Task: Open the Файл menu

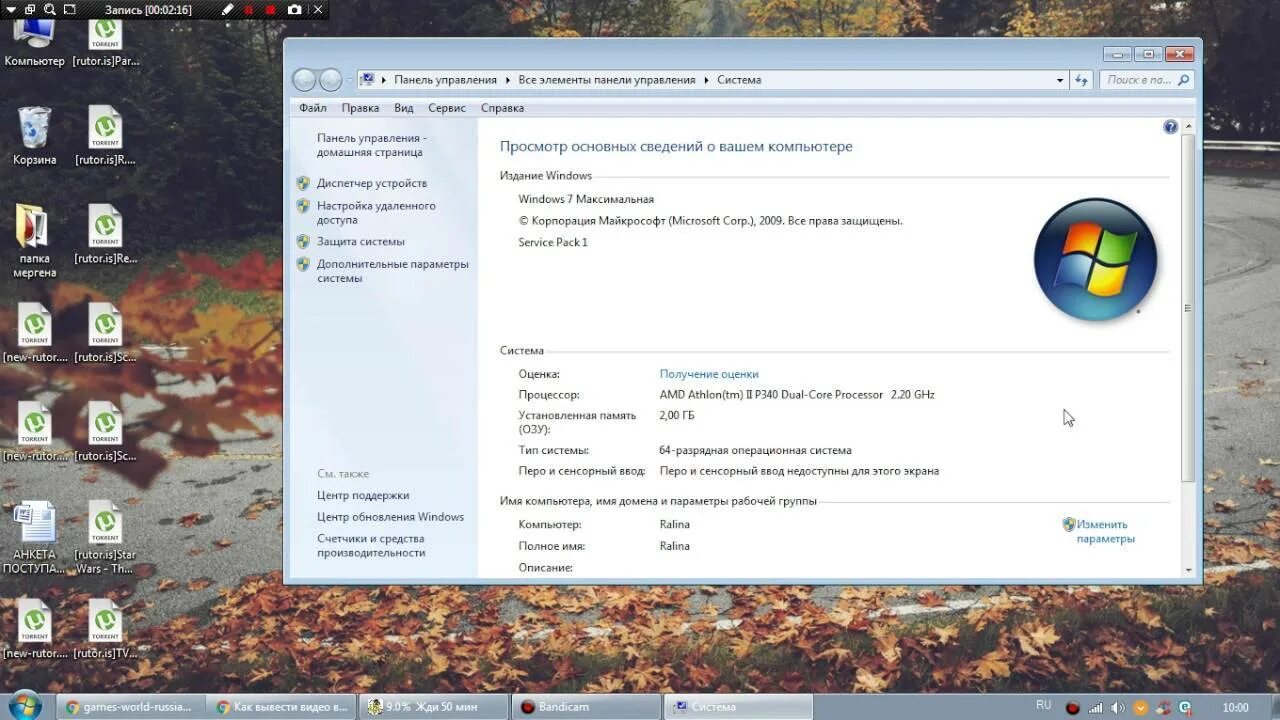Action: [x=313, y=108]
